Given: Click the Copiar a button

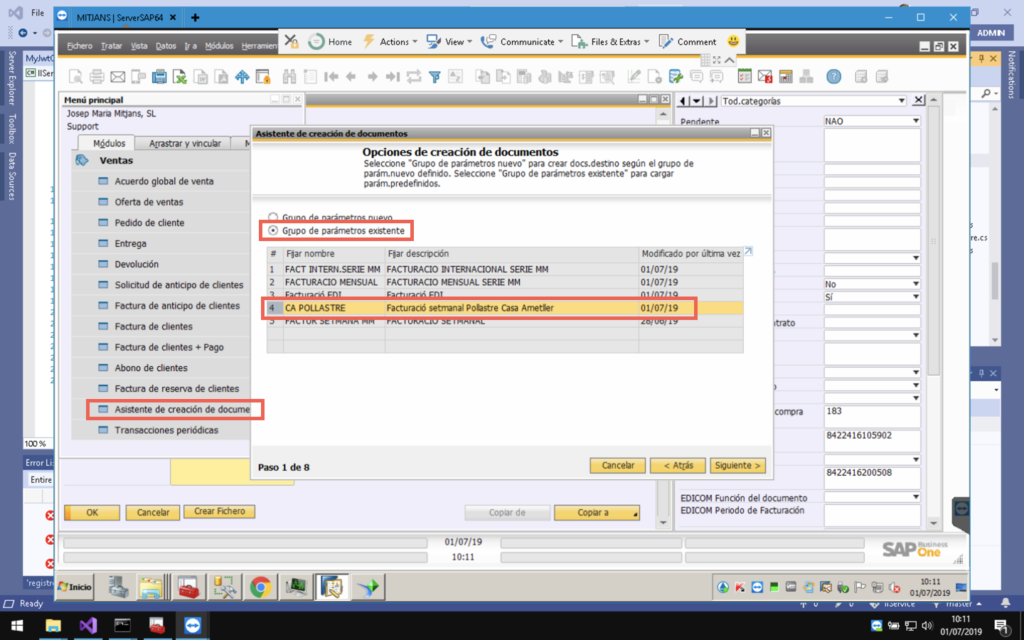Looking at the screenshot, I should [x=597, y=513].
